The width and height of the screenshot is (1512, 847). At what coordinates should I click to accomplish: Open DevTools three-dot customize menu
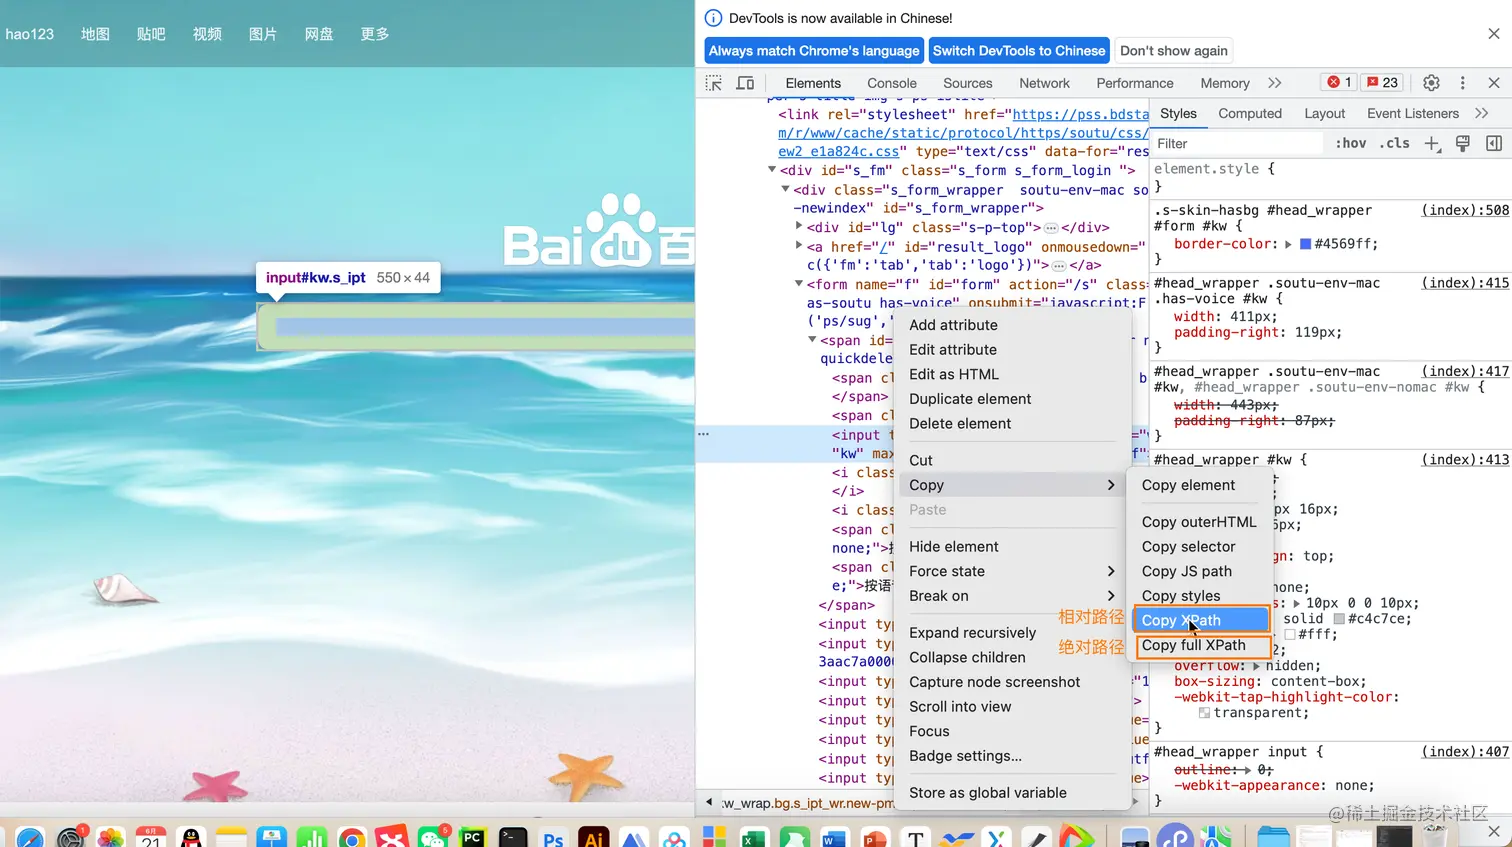[1462, 83]
